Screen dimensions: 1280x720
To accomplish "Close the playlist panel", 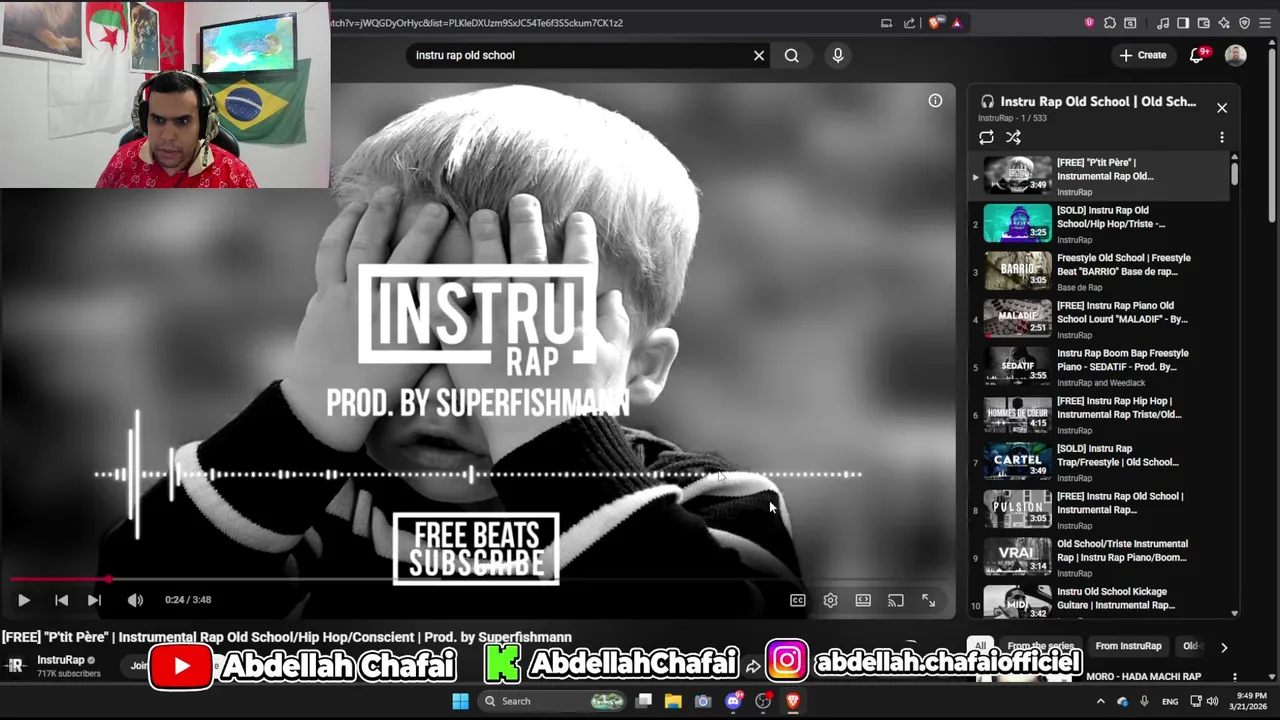I will (x=1222, y=108).
